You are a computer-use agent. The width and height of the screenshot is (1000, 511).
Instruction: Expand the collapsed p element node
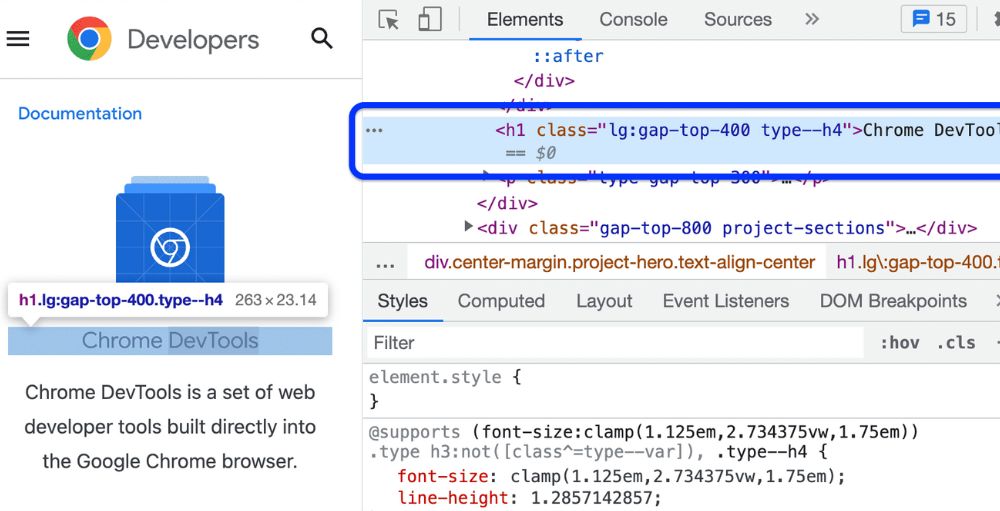[487, 178]
